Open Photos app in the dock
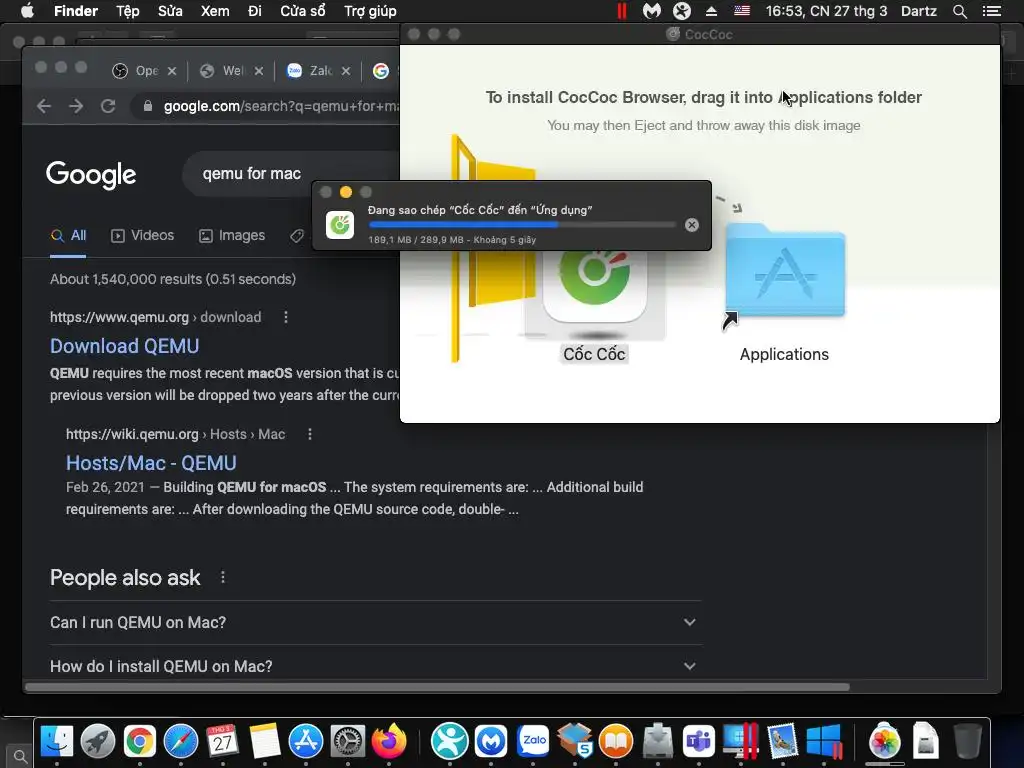The height and width of the screenshot is (768, 1024). pyautogui.click(x=884, y=741)
